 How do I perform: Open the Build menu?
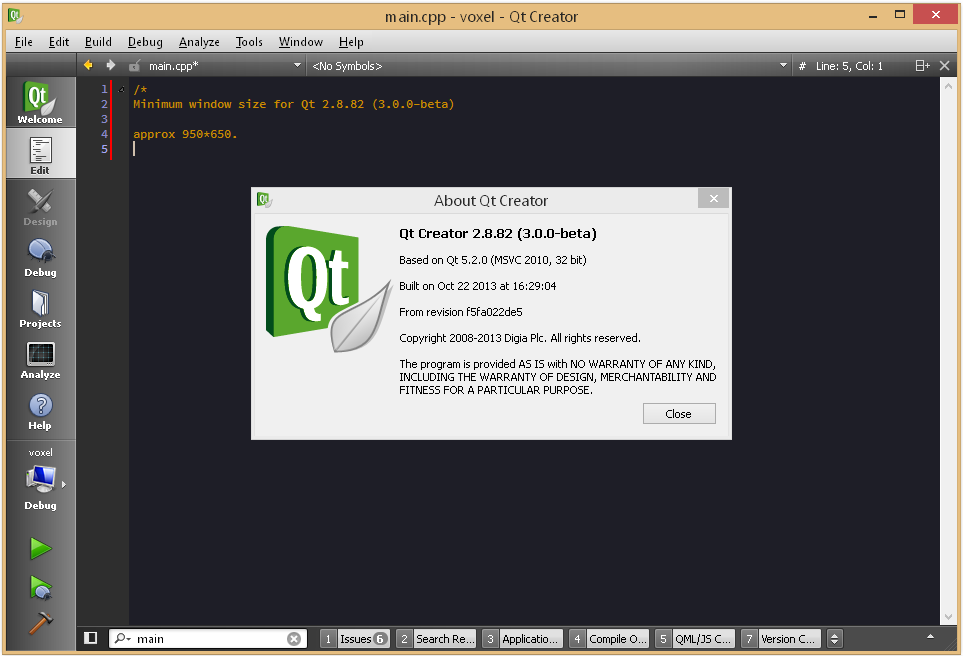pos(98,42)
